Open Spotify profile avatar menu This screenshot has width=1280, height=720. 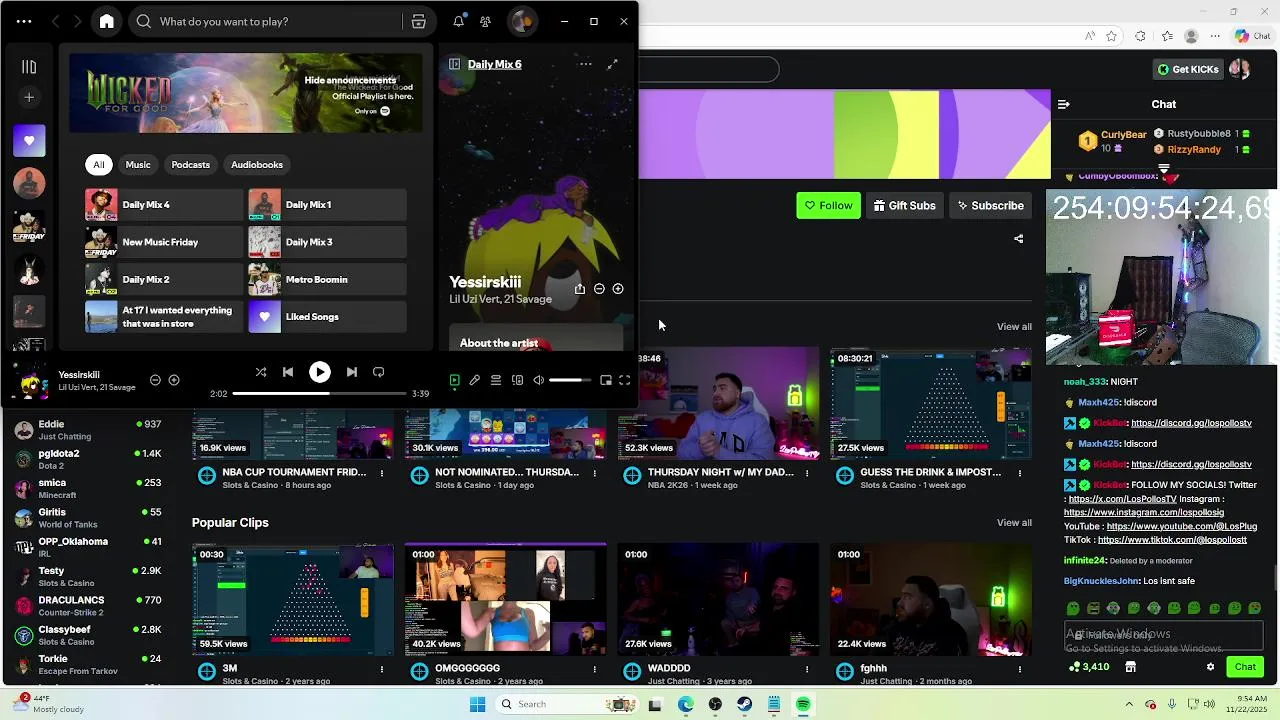click(x=522, y=21)
